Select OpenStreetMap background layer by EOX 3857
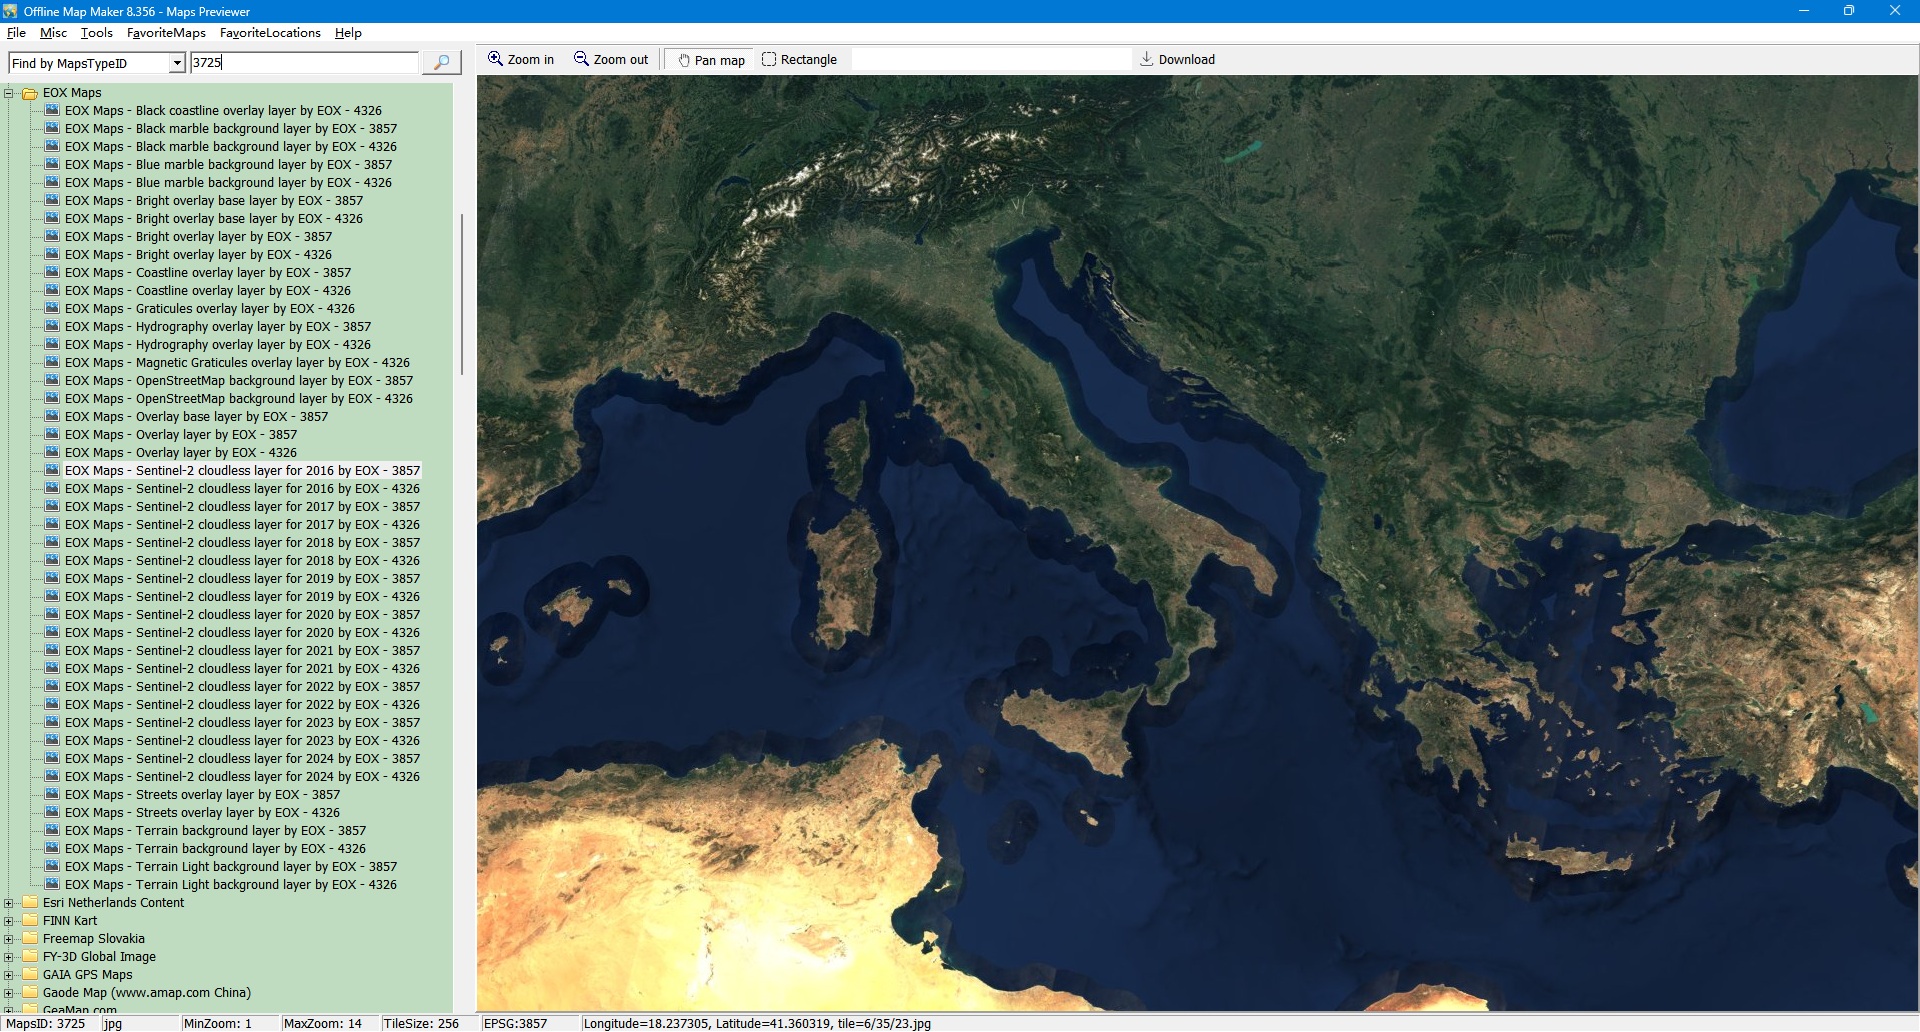The width and height of the screenshot is (1920, 1032). coord(238,381)
